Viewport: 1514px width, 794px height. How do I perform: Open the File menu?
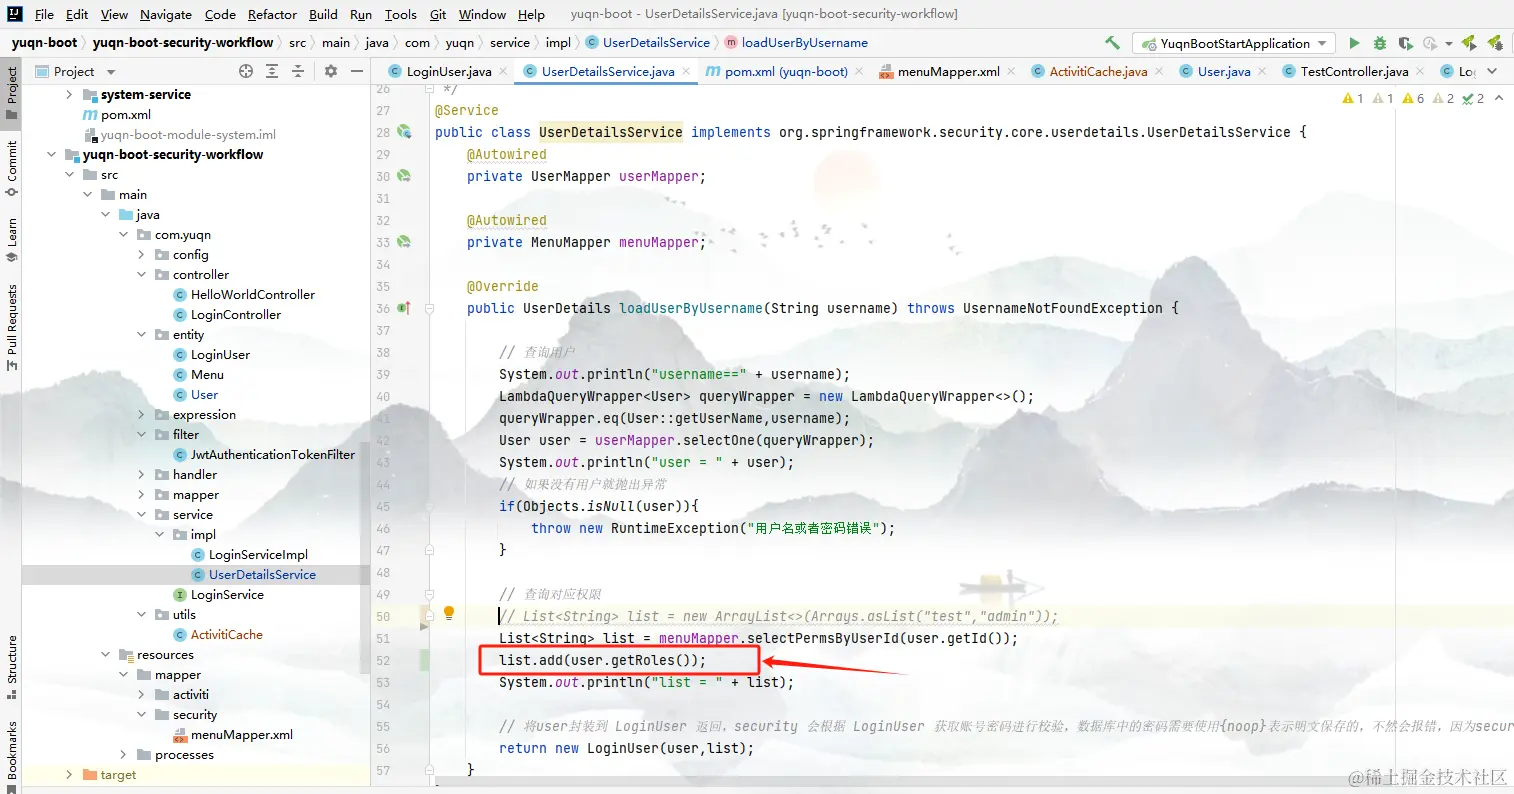[x=44, y=14]
